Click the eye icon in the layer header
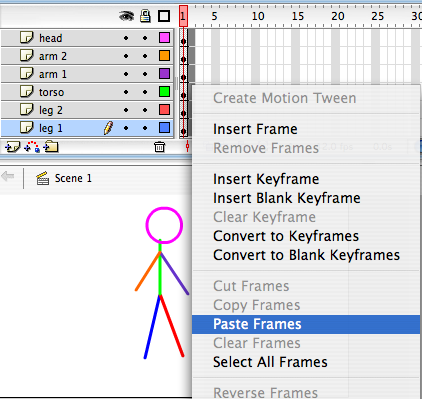The width and height of the screenshot is (422, 399). pos(127,16)
